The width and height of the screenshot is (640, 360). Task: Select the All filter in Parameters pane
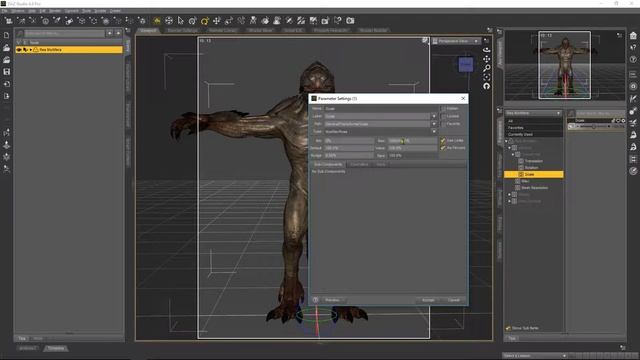click(534, 121)
